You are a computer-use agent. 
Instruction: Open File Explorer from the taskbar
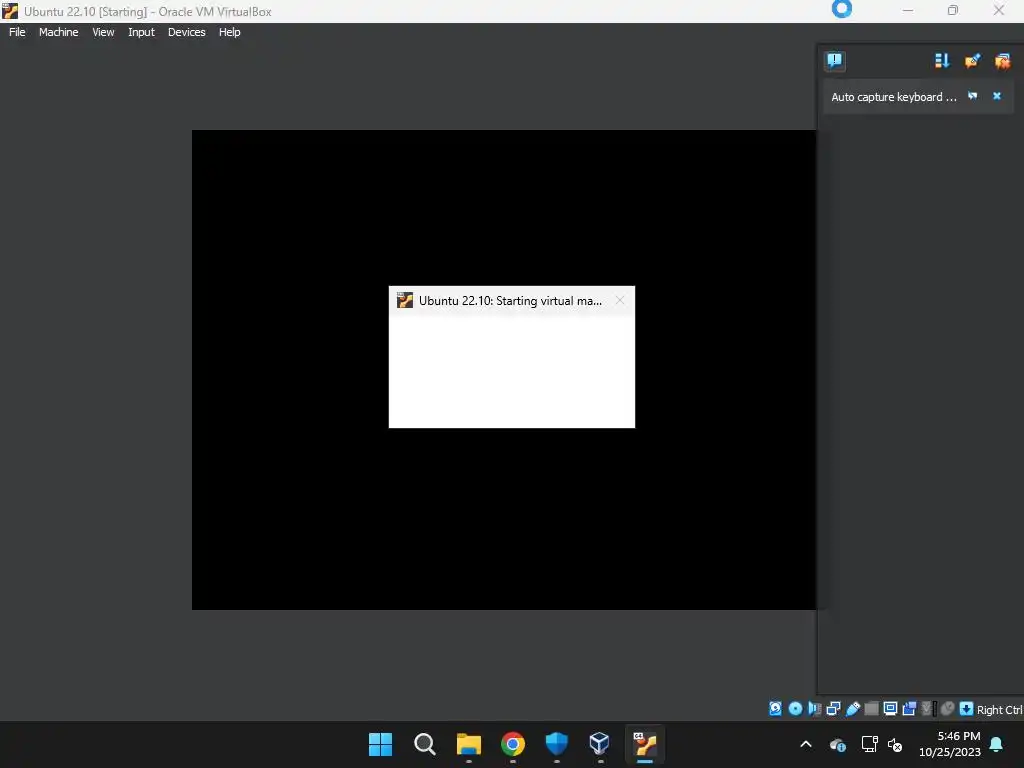point(468,744)
